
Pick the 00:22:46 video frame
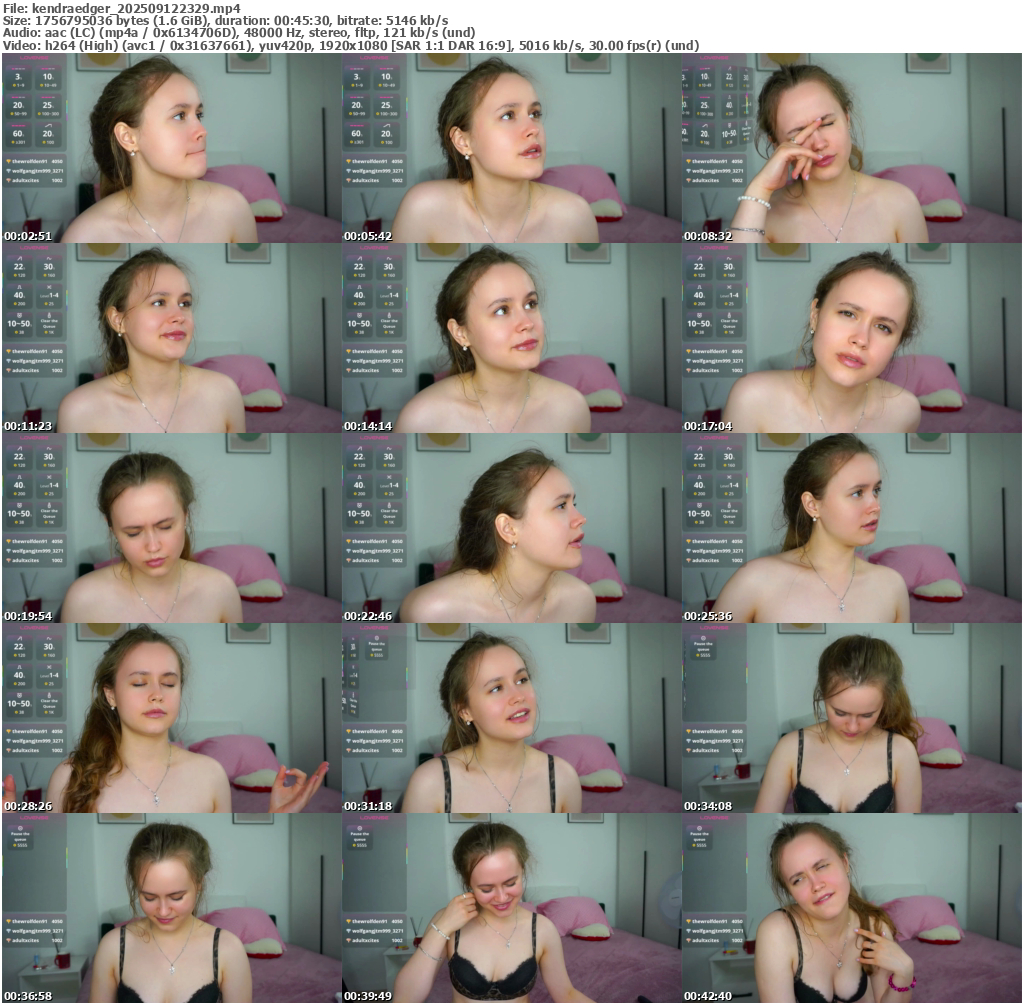[511, 528]
